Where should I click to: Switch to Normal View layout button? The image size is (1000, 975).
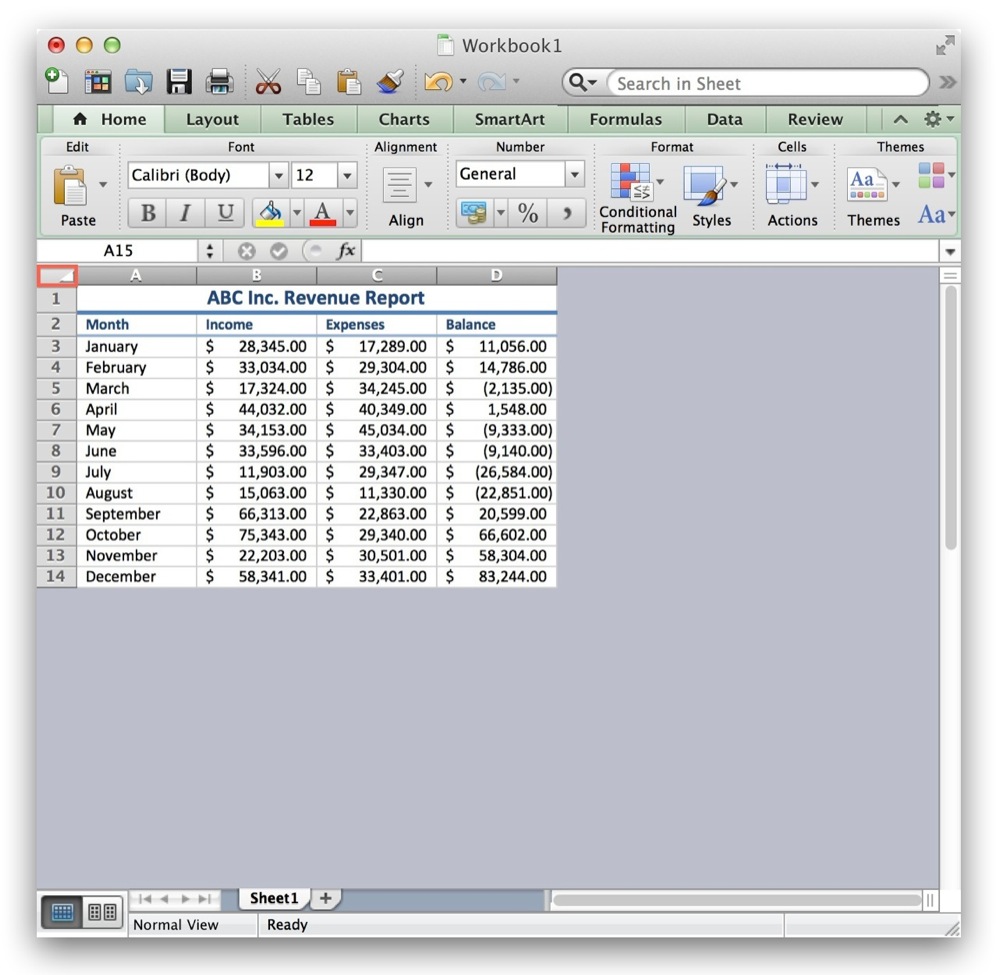tap(62, 912)
